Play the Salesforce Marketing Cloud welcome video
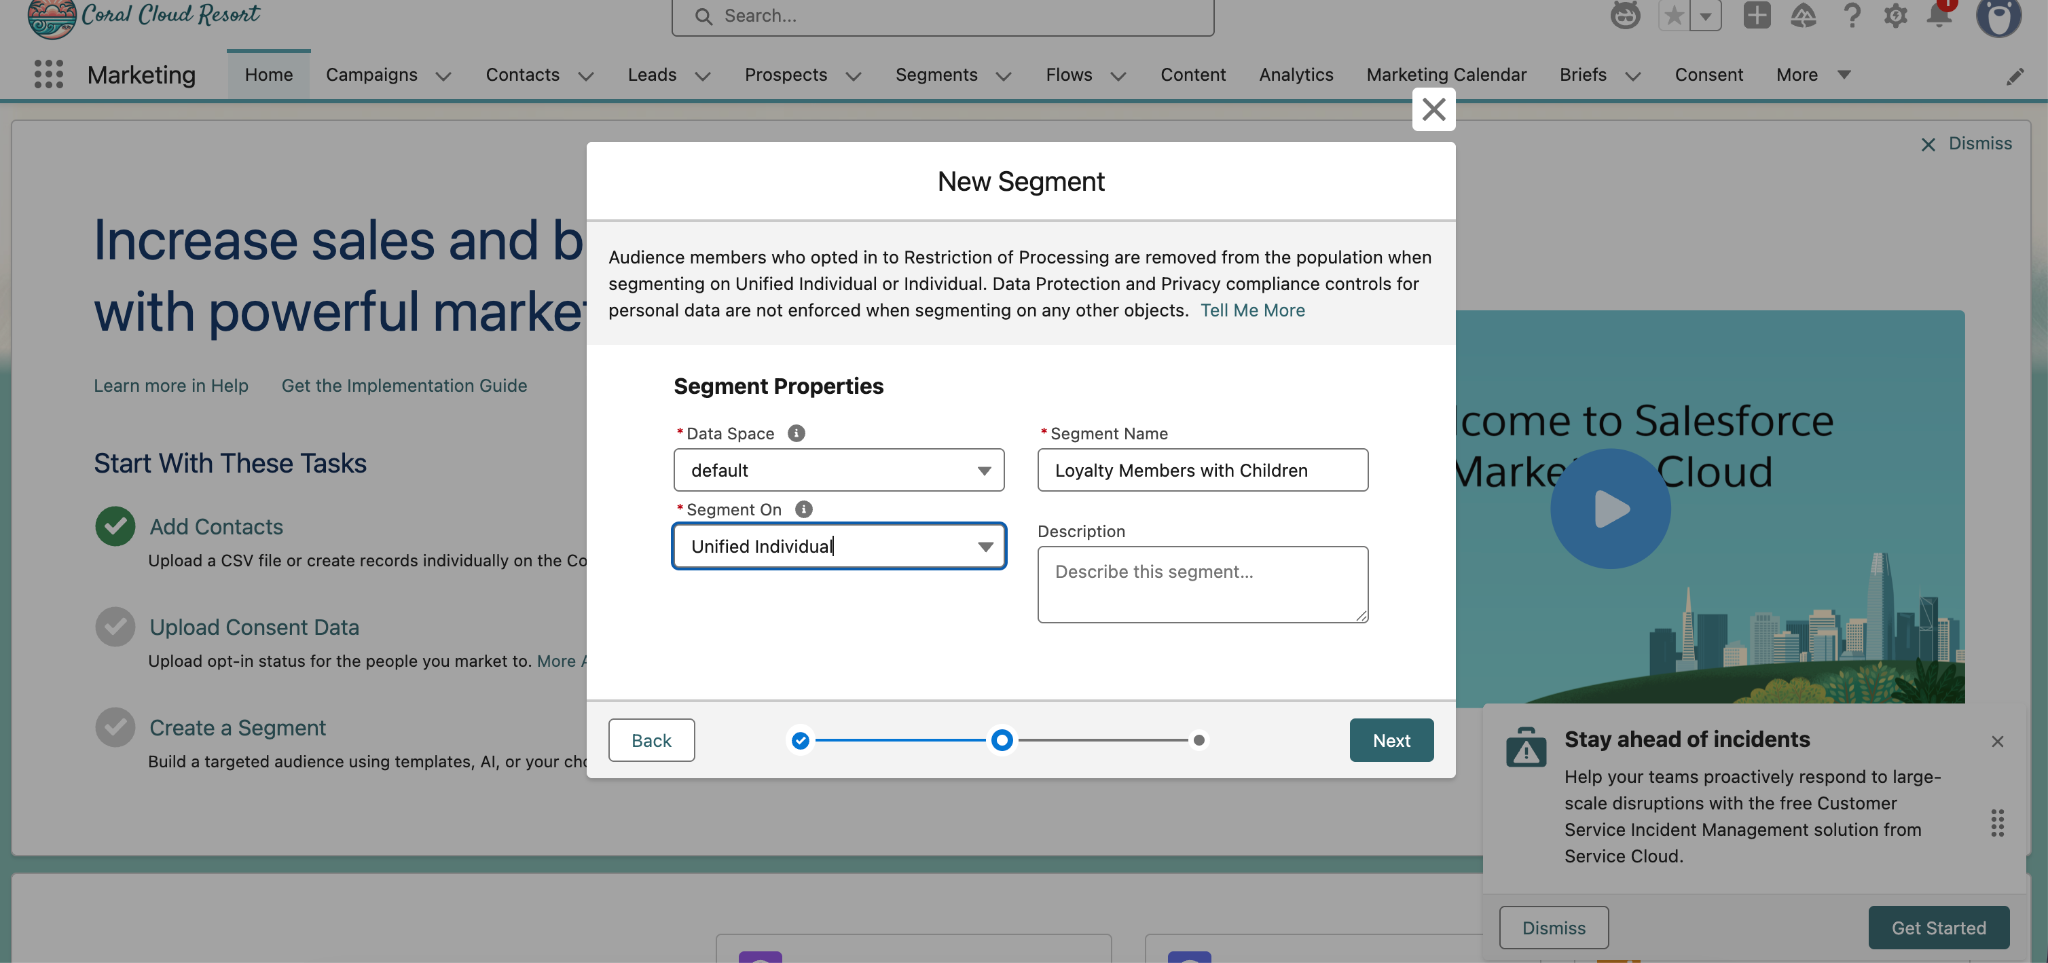Screen dimensions: 2048x963 pos(1610,509)
